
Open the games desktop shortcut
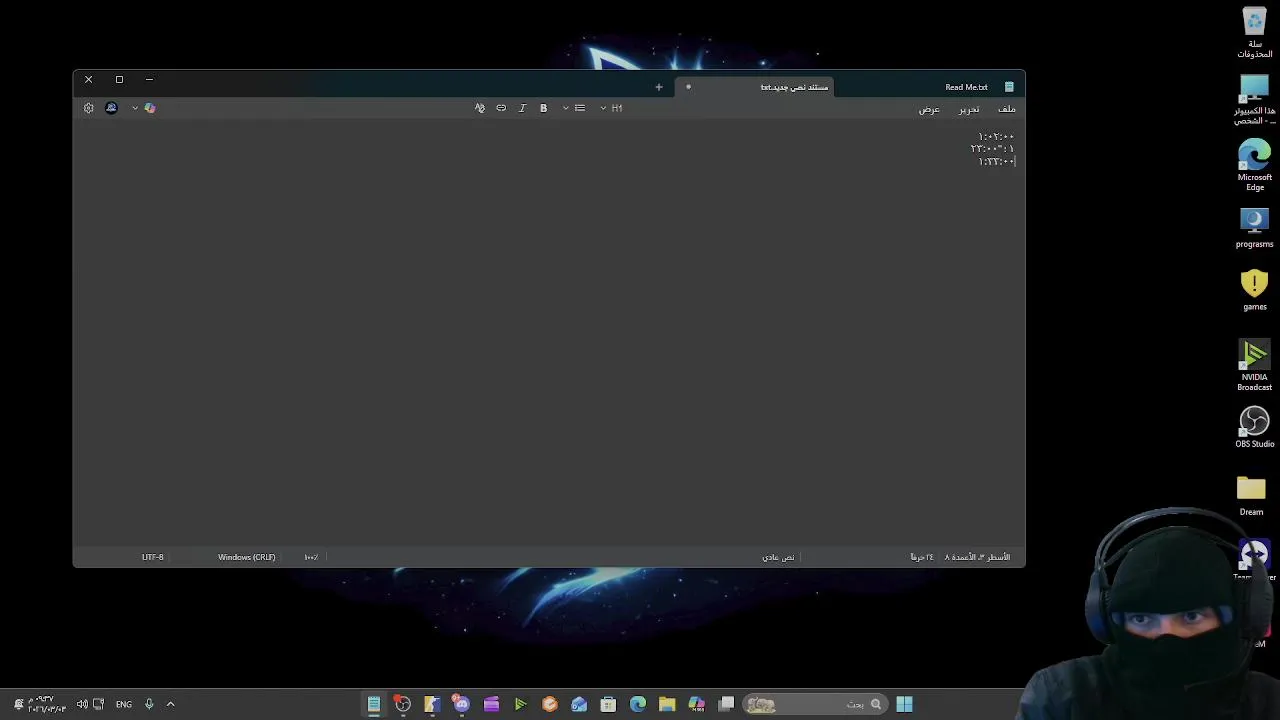coord(1255,291)
